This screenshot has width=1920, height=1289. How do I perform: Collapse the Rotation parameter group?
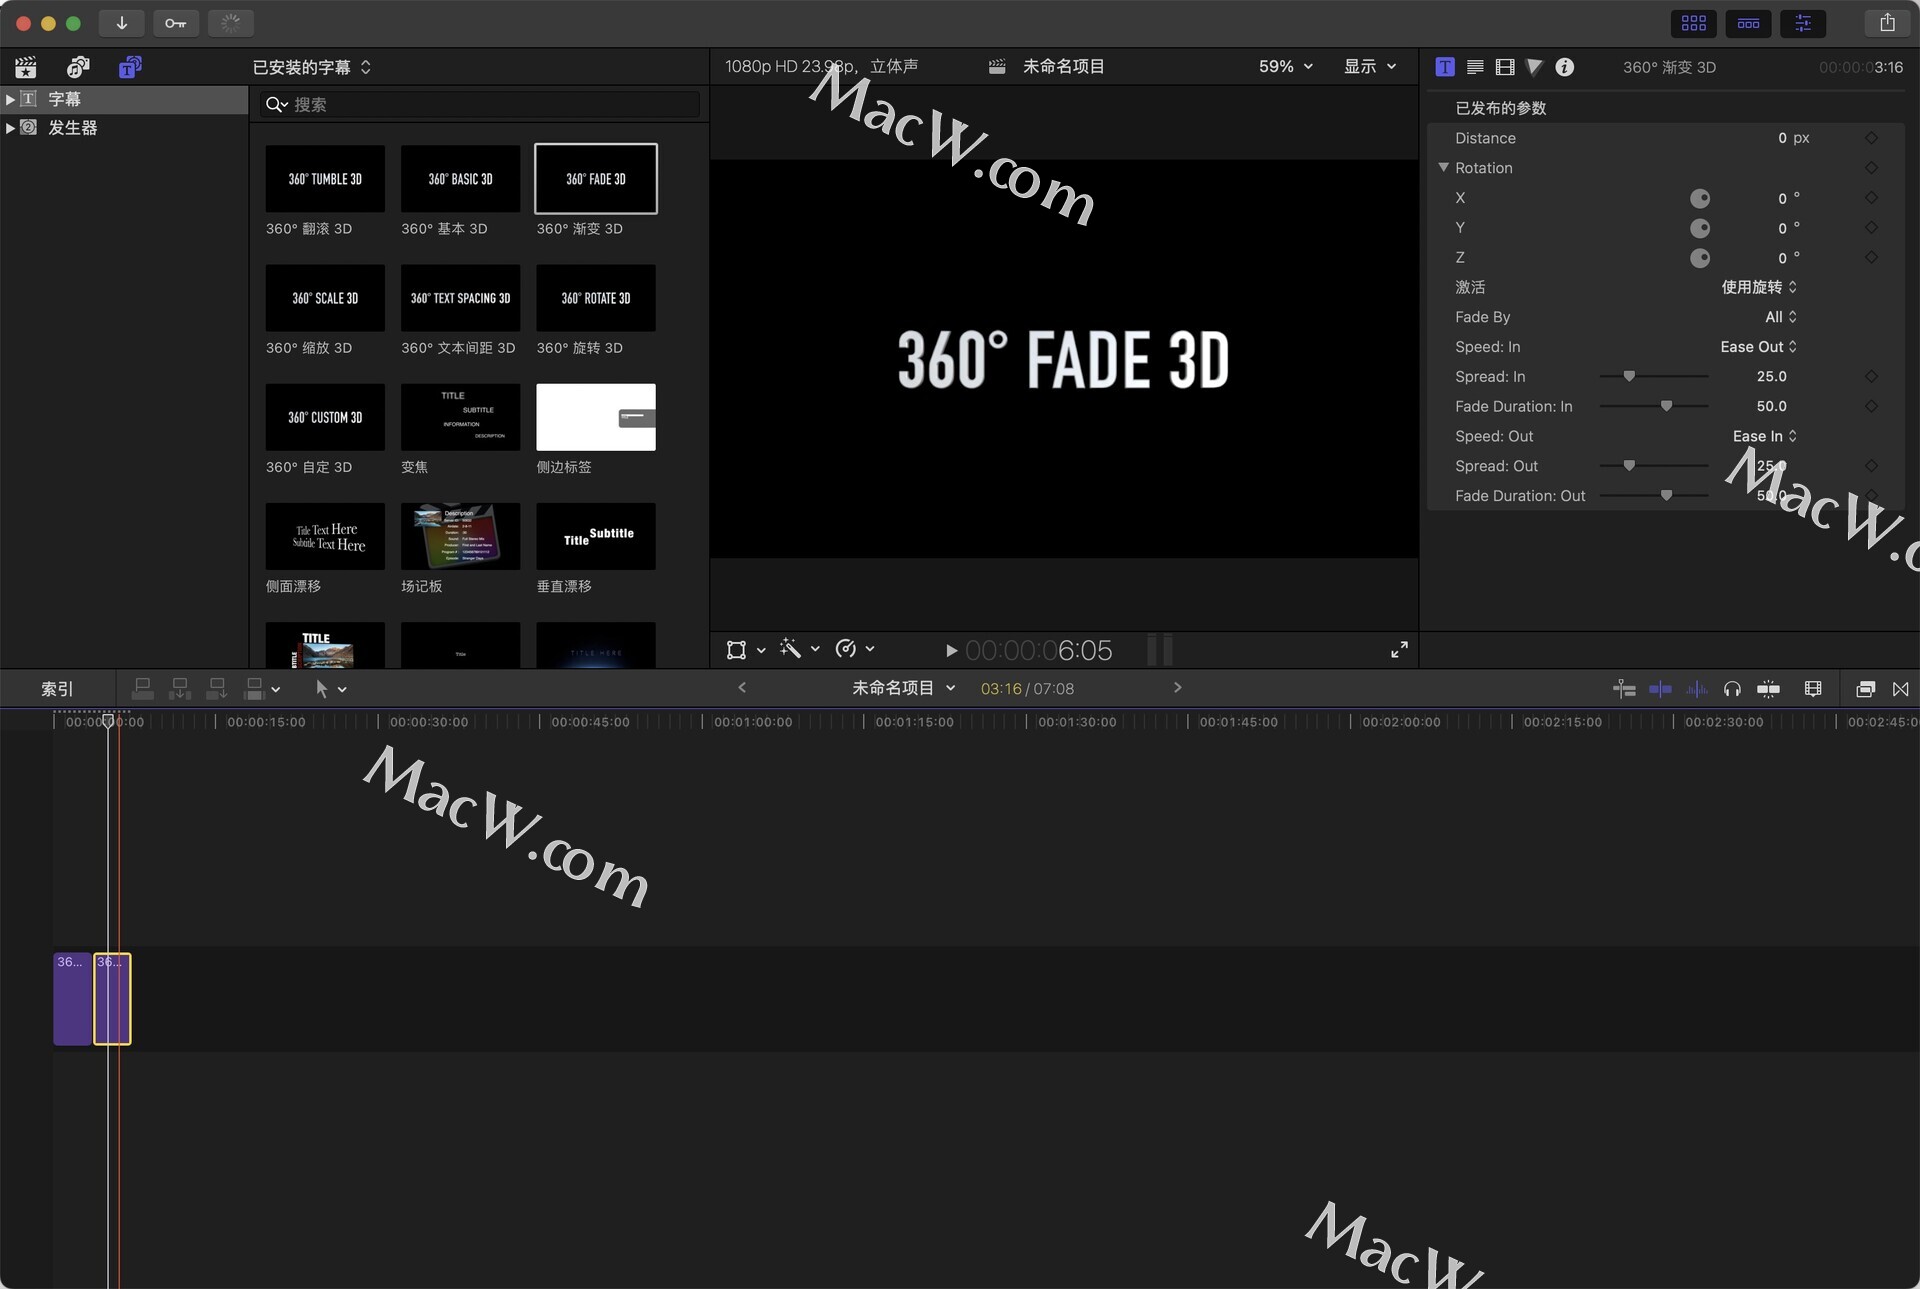pyautogui.click(x=1443, y=167)
